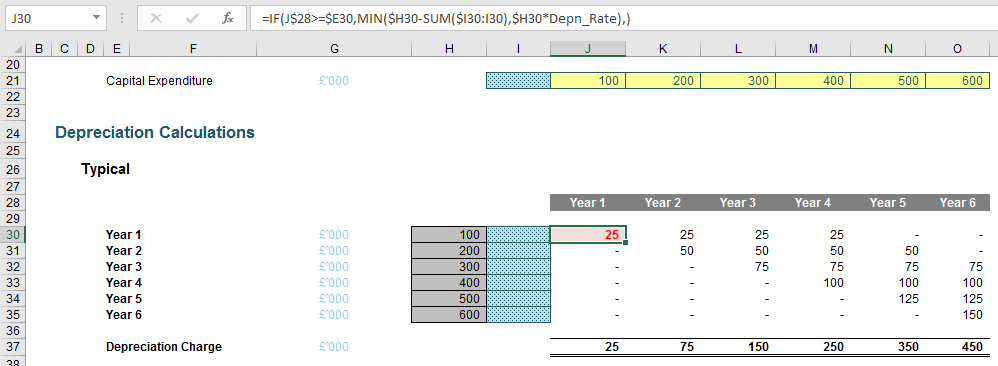This screenshot has width=998, height=366.
Task: Click the Year 6 column heading cell
Action: (x=958, y=202)
